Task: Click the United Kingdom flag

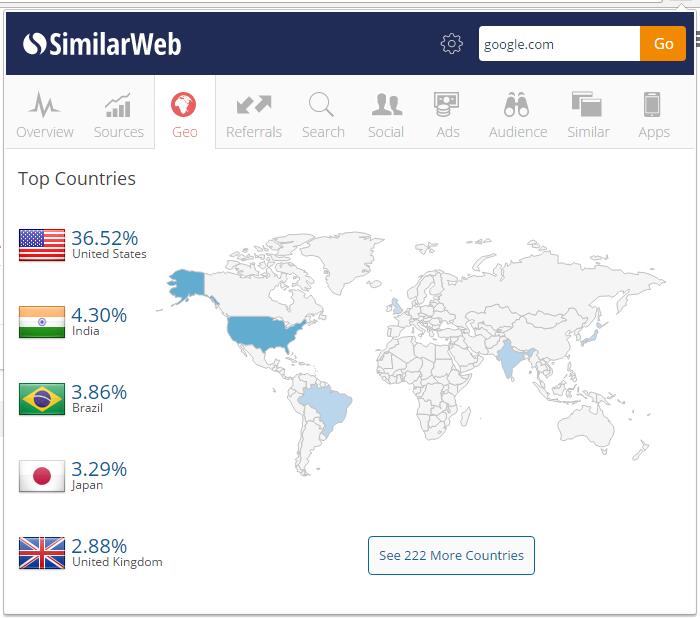Action: [x=42, y=553]
